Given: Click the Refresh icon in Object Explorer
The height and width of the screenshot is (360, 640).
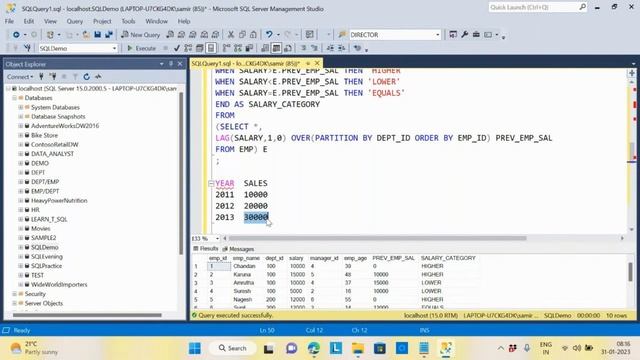Looking at the screenshot, I should (87, 76).
